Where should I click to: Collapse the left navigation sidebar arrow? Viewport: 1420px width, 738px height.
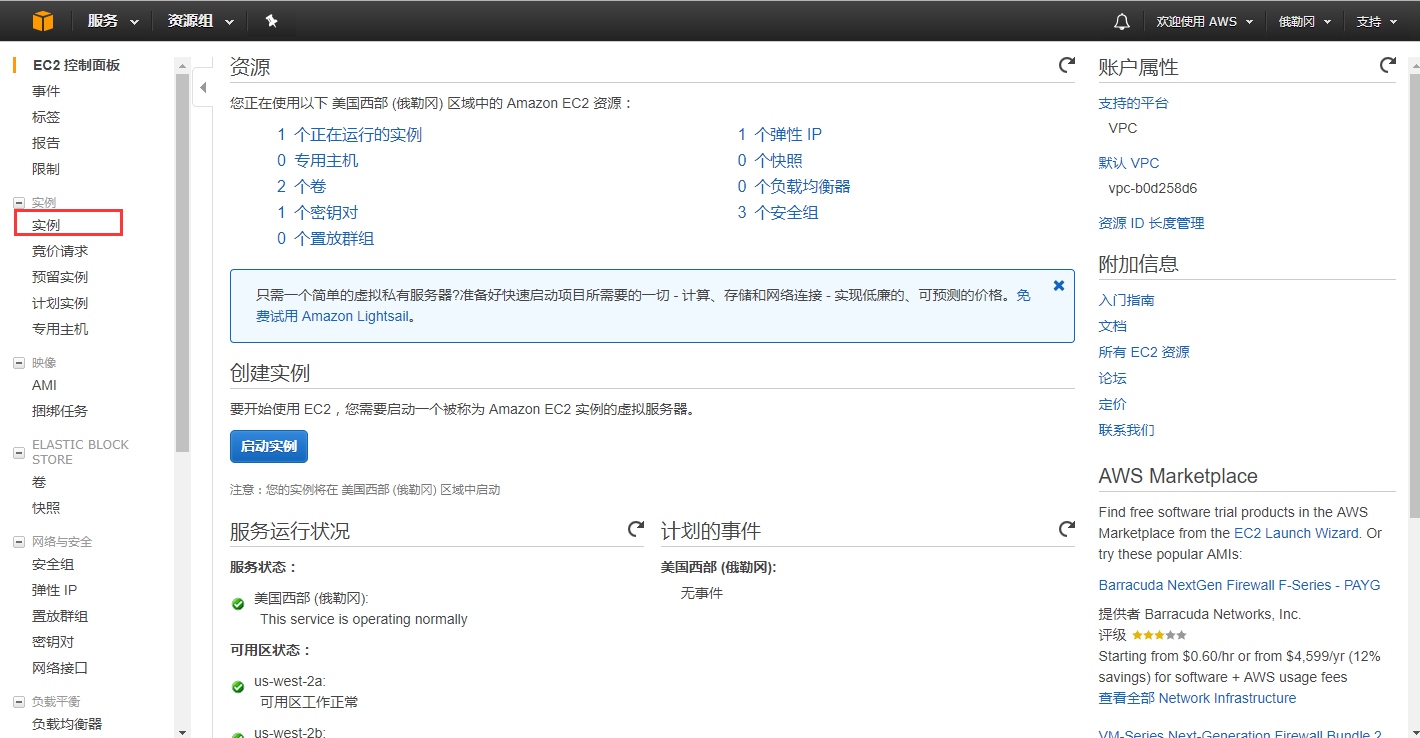pos(203,88)
